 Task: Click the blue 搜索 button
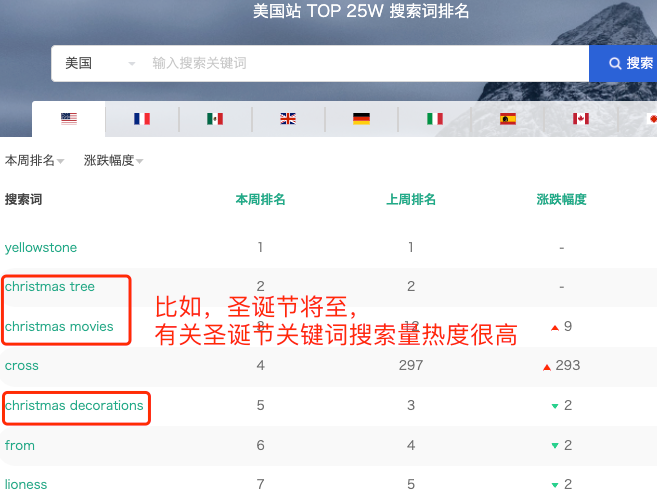click(x=628, y=63)
